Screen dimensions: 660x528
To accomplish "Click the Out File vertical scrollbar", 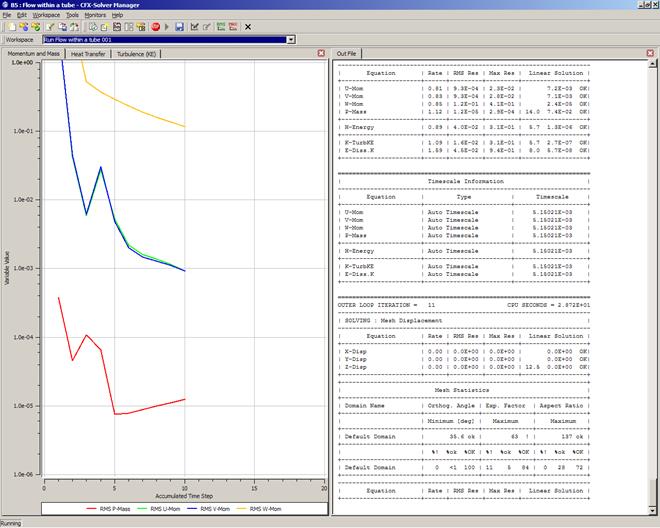I will click(652, 280).
